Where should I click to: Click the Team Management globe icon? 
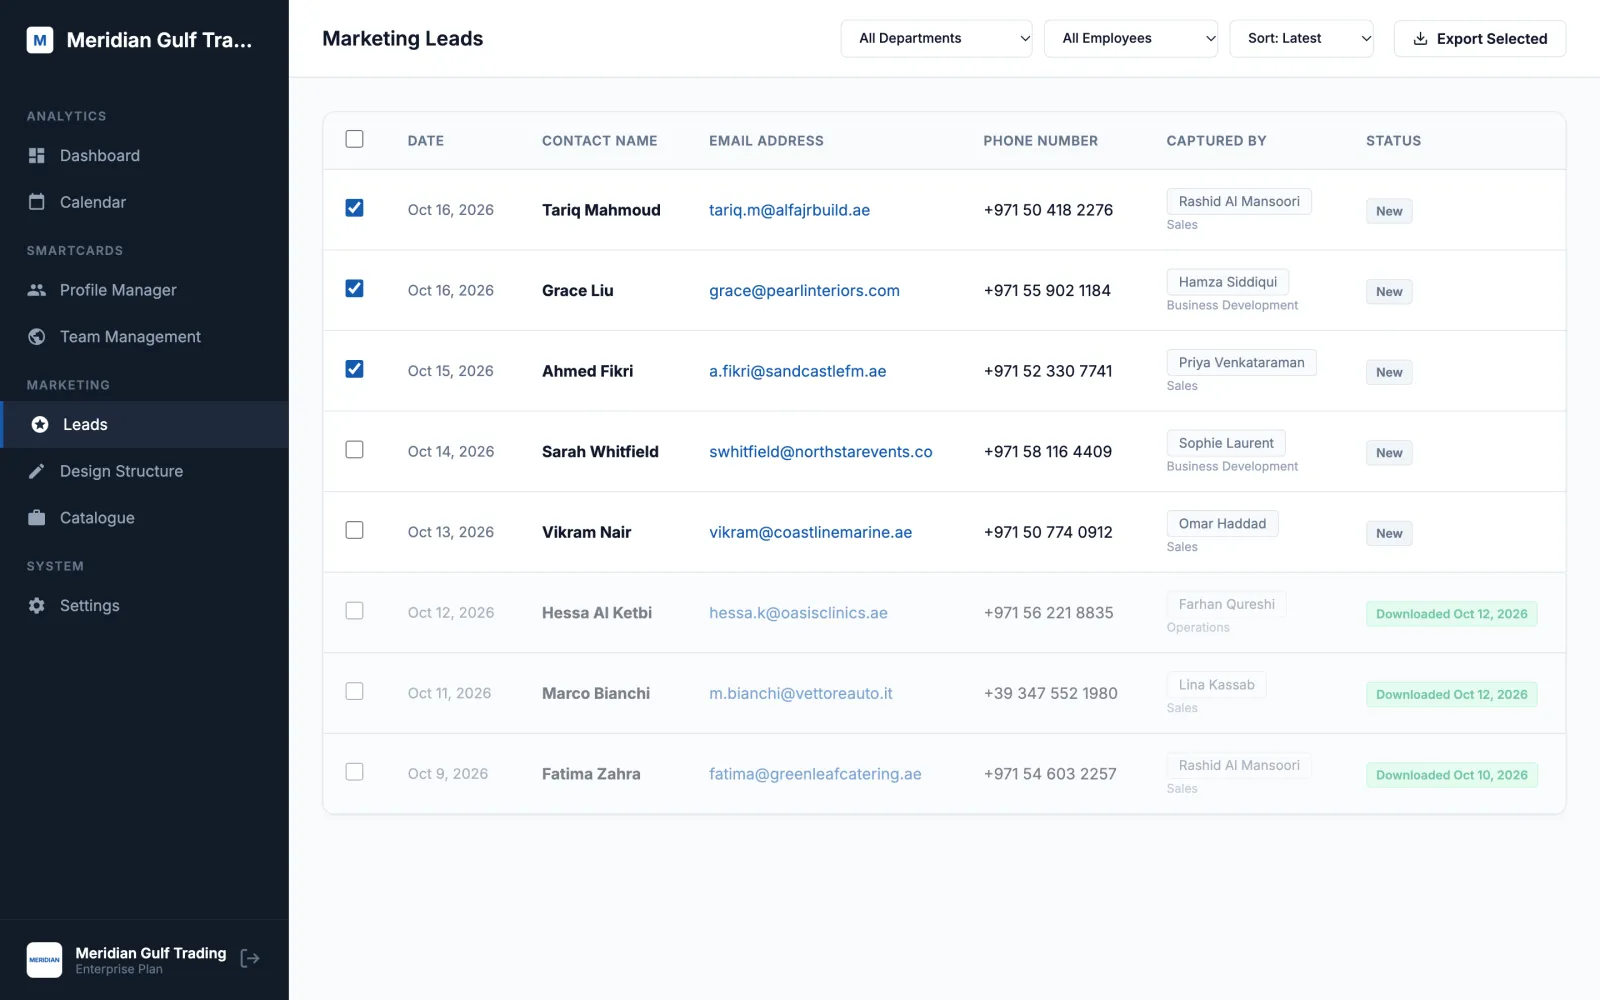coord(37,337)
